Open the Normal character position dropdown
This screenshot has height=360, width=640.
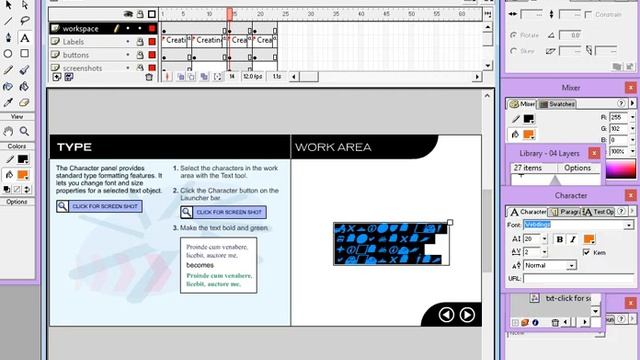(572, 266)
